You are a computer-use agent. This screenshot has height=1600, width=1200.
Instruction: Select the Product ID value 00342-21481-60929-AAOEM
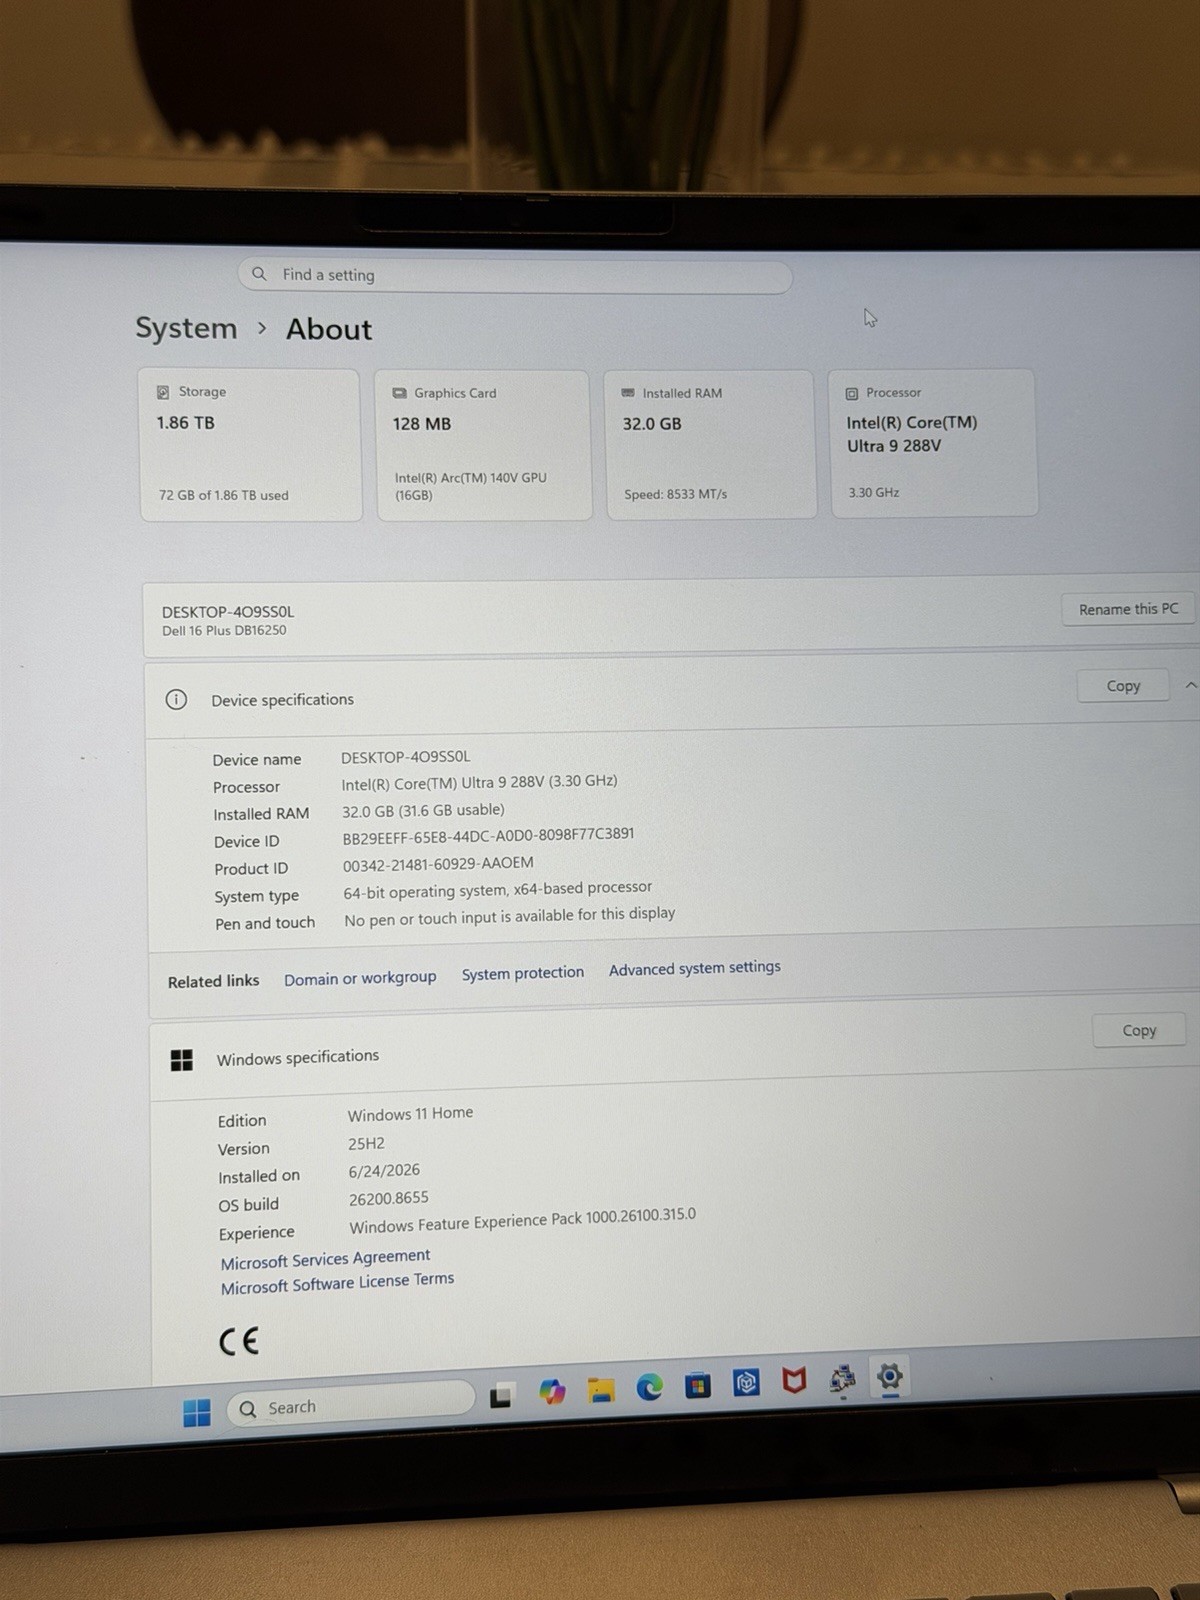pos(438,864)
